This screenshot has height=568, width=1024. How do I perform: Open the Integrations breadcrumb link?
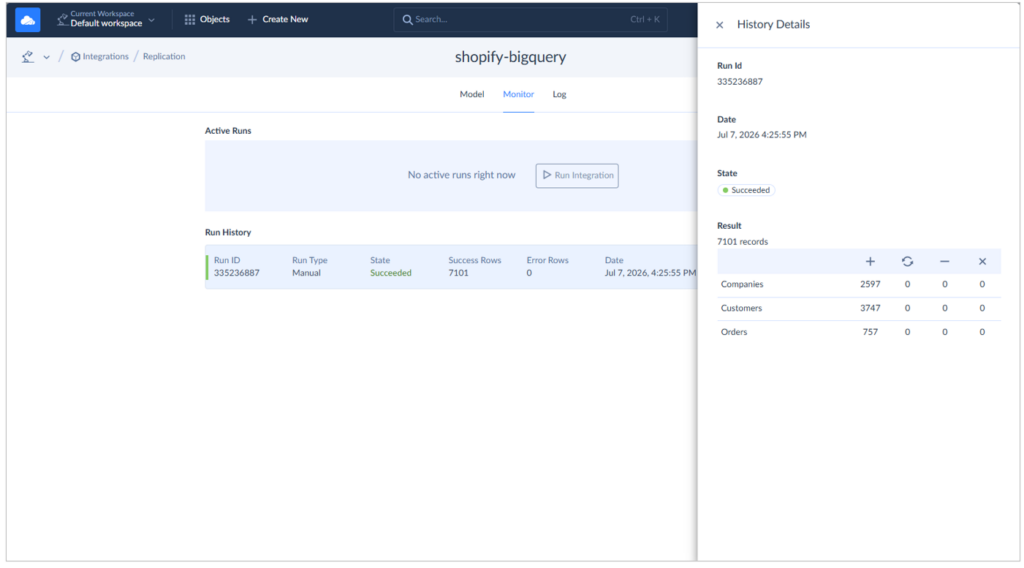pyautogui.click(x=105, y=57)
